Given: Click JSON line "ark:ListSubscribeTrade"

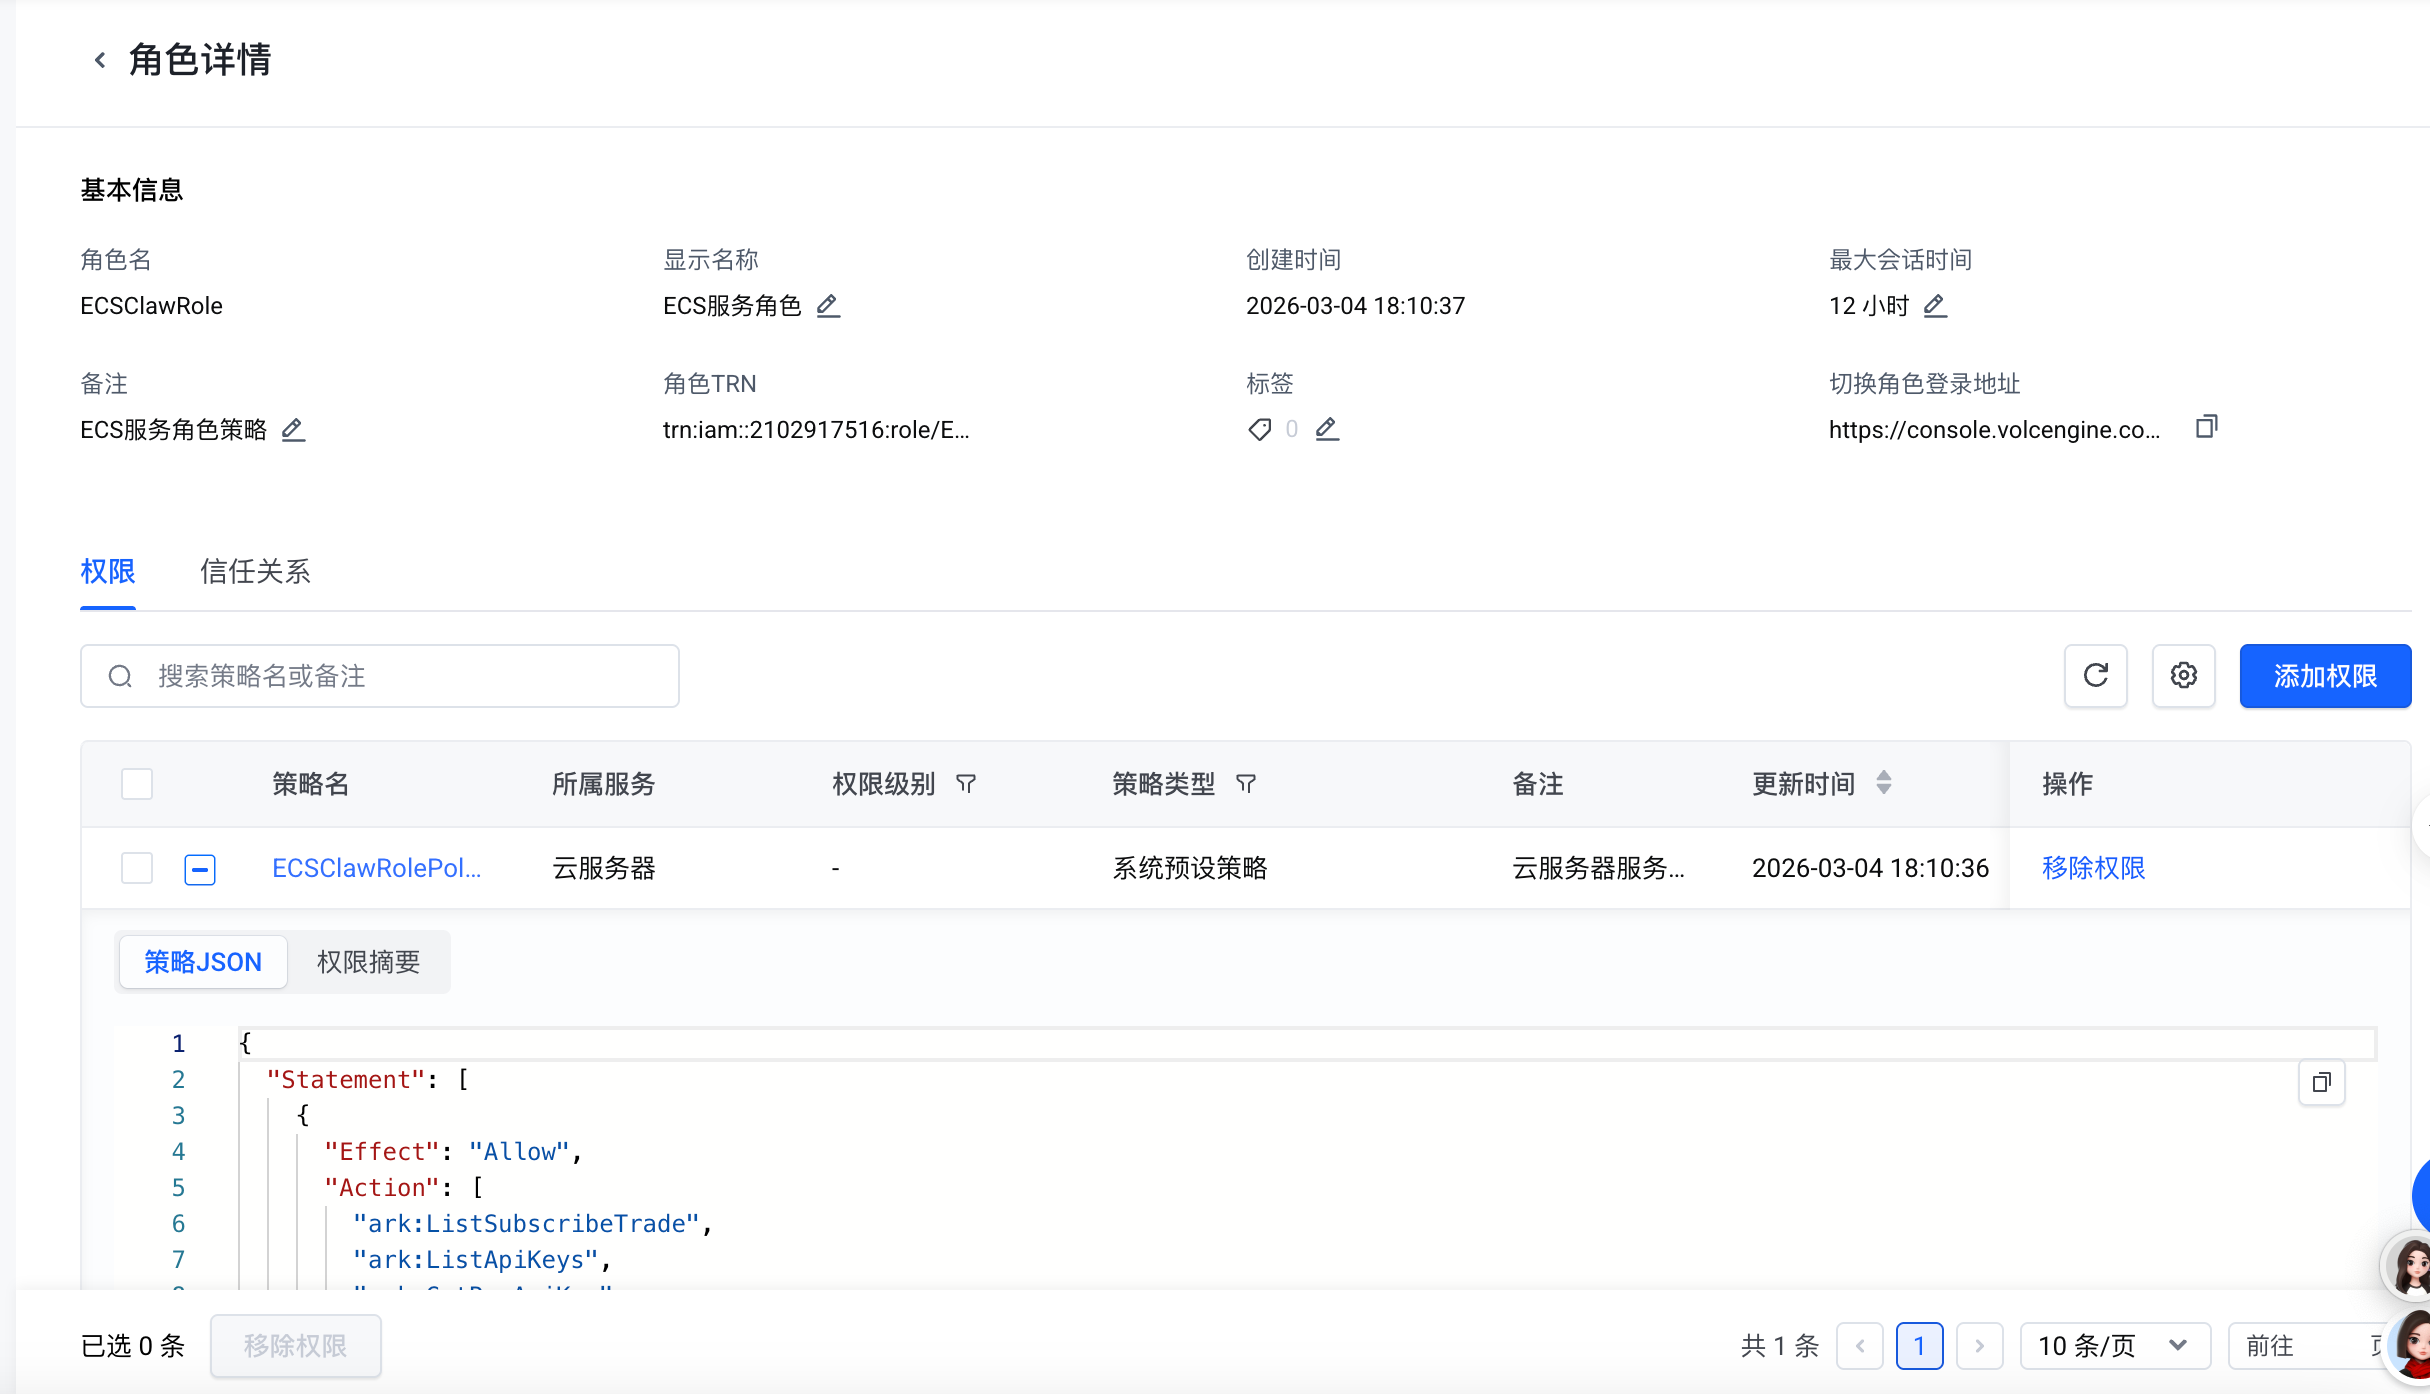Looking at the screenshot, I should (526, 1224).
